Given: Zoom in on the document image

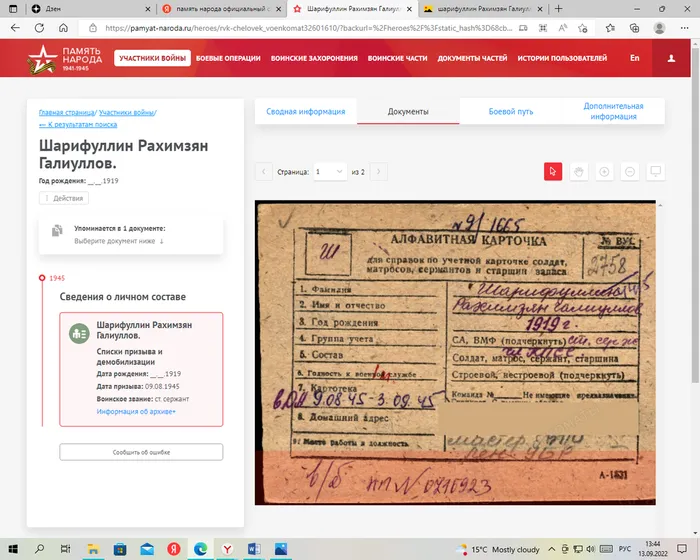Looking at the screenshot, I should [x=604, y=171].
